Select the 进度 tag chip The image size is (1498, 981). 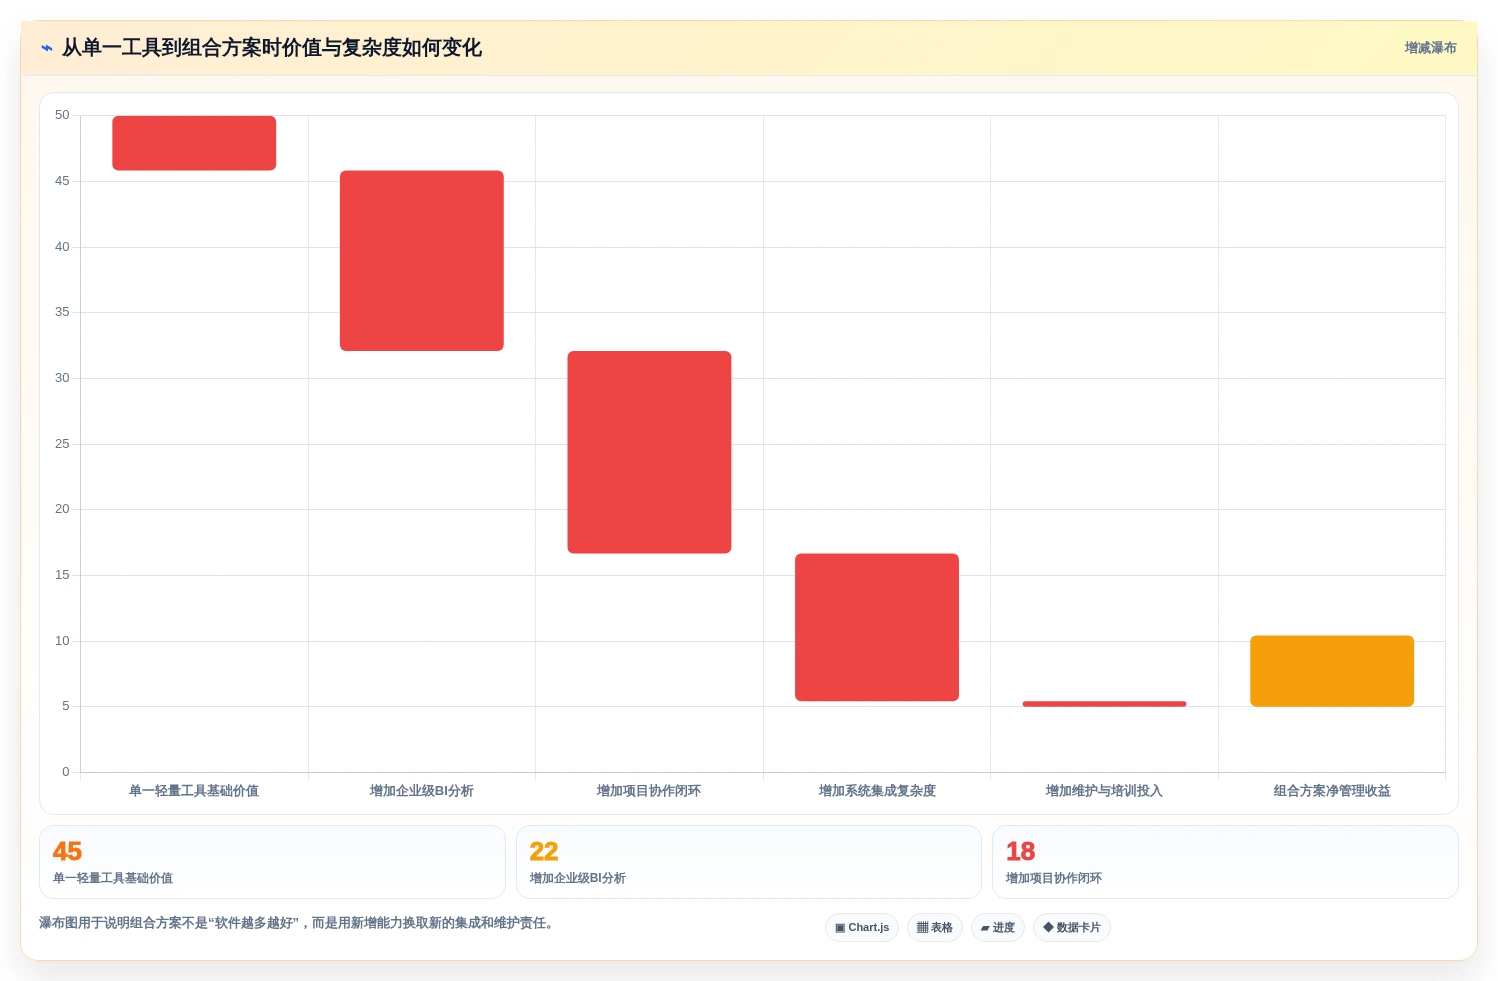pos(998,928)
